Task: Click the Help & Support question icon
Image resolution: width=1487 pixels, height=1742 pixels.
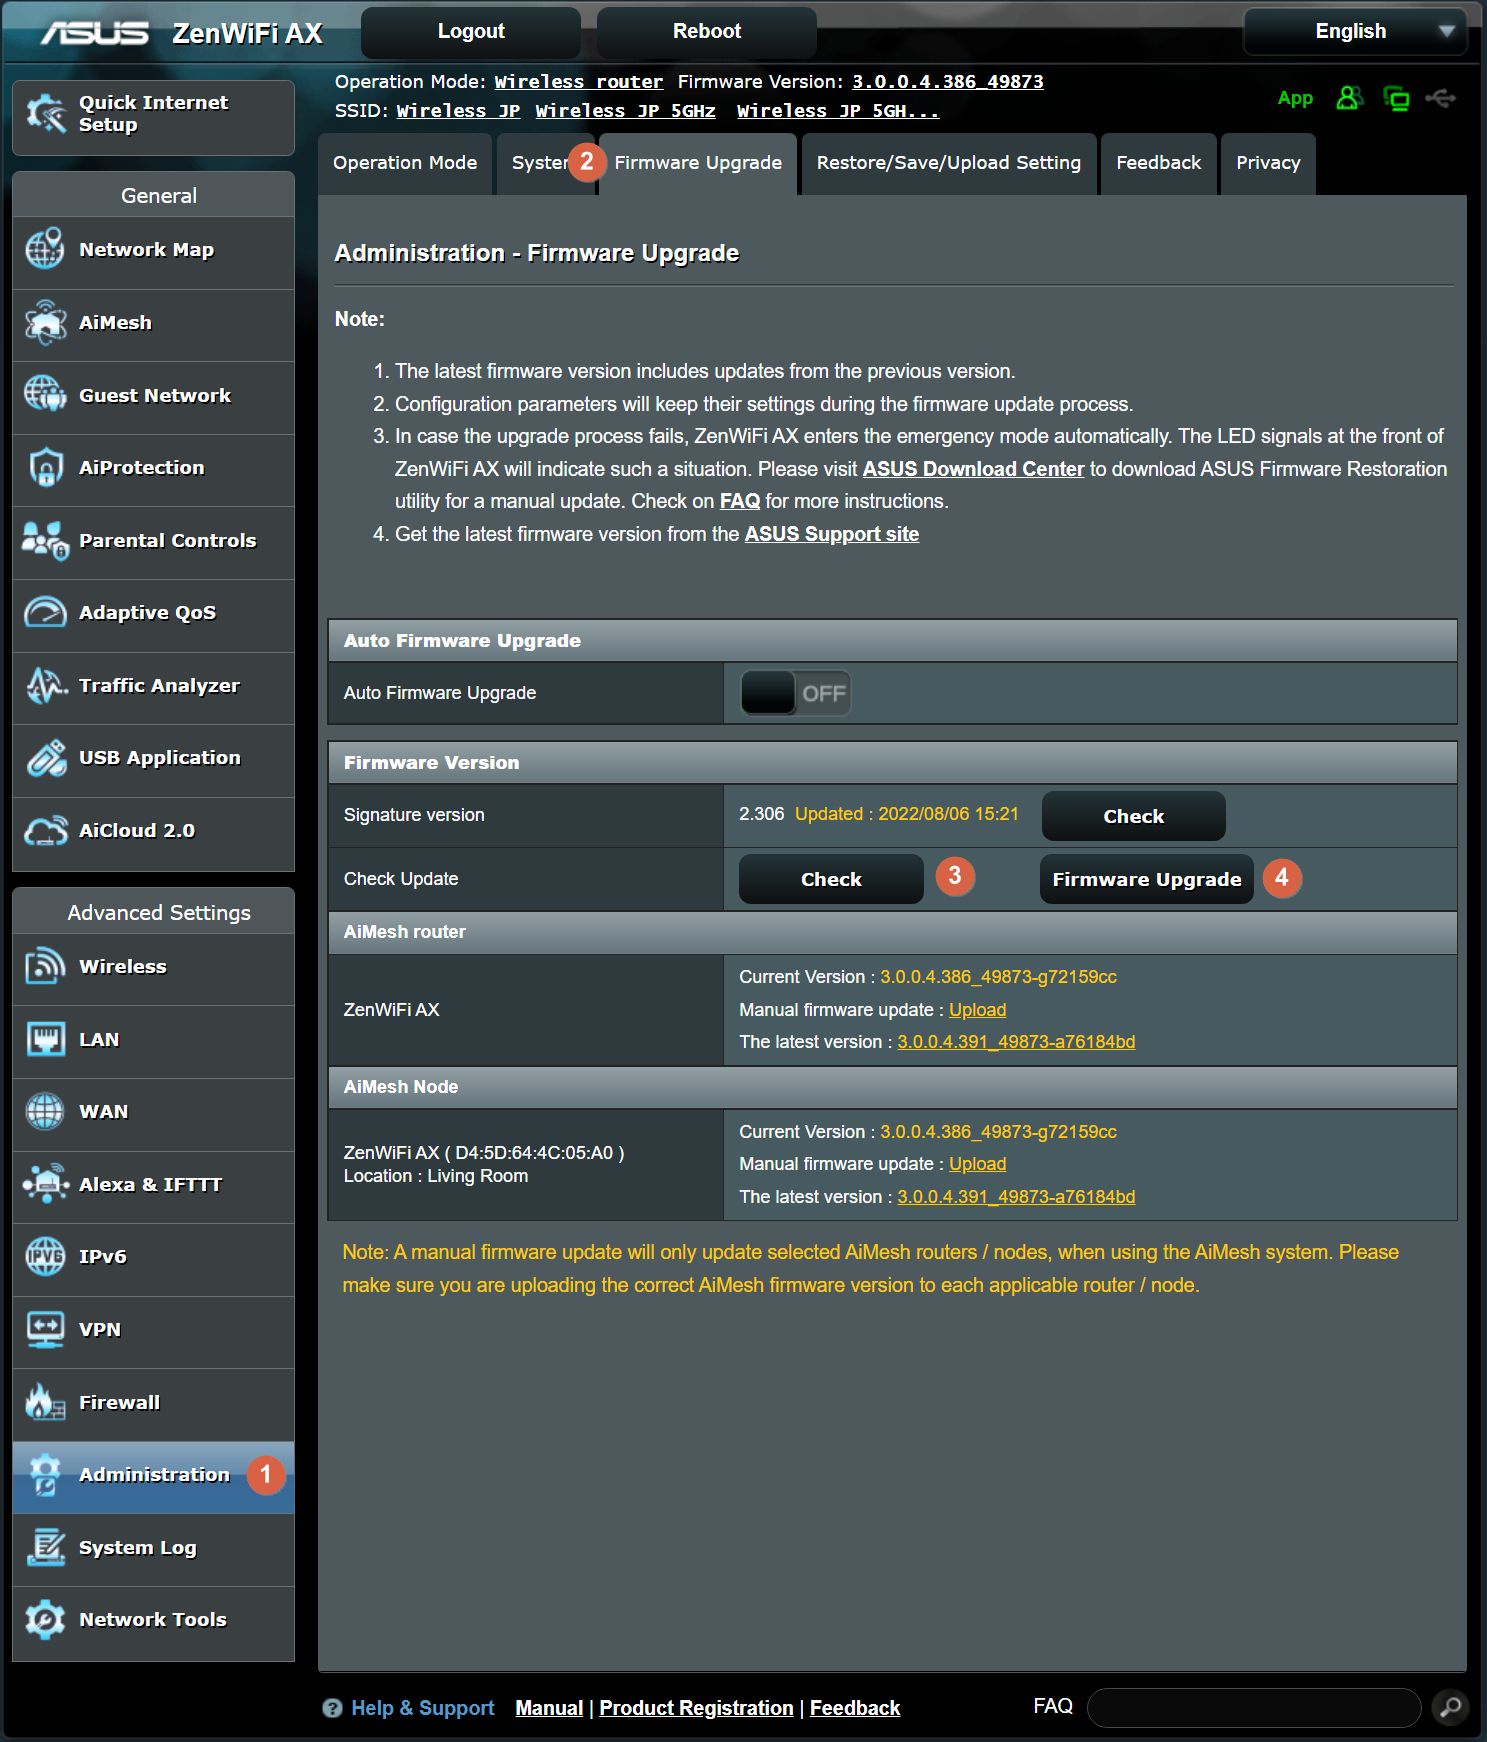Action: 332,1708
